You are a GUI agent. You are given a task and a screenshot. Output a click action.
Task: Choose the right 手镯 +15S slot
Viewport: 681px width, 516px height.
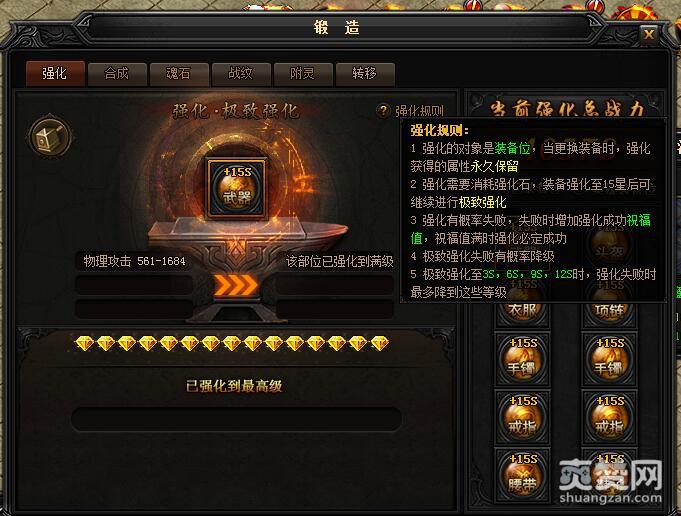tap(609, 359)
